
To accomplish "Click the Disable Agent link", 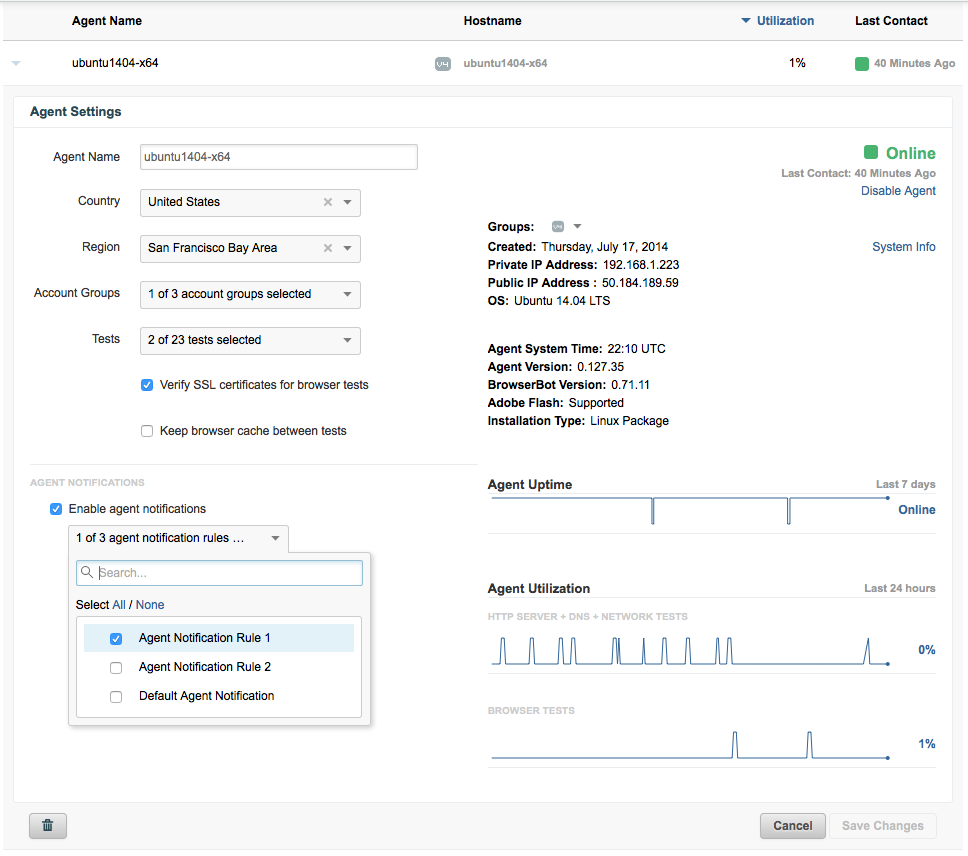I will pyautogui.click(x=898, y=191).
